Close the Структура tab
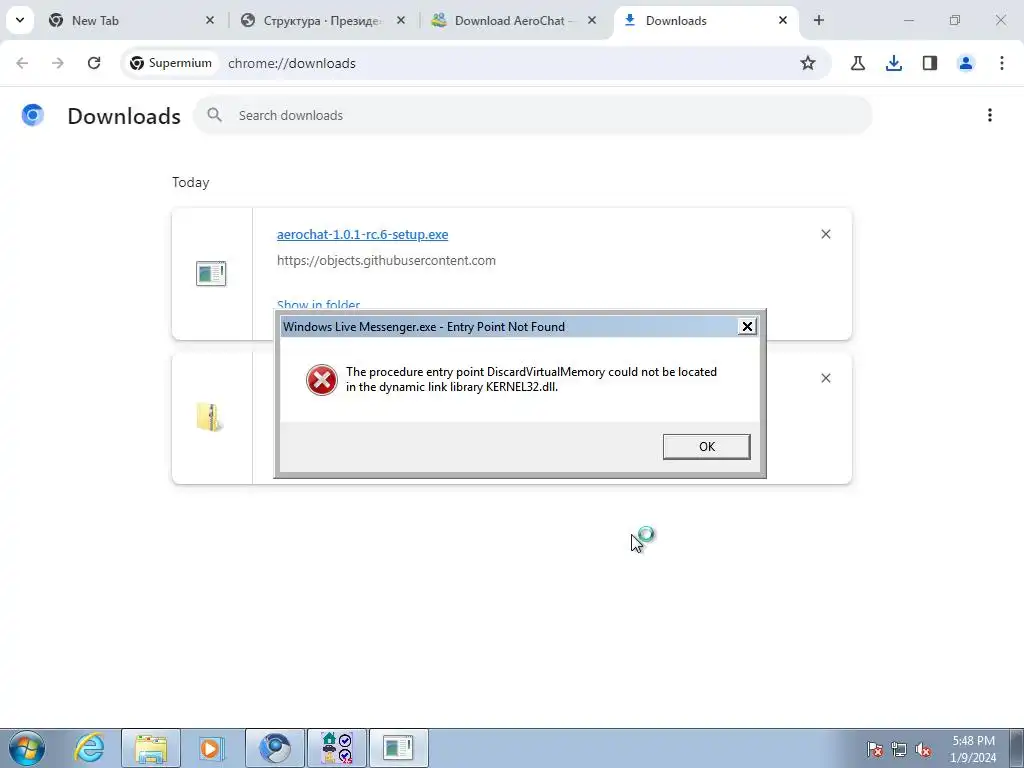Viewport: 1024px width, 768px height. pos(401,21)
